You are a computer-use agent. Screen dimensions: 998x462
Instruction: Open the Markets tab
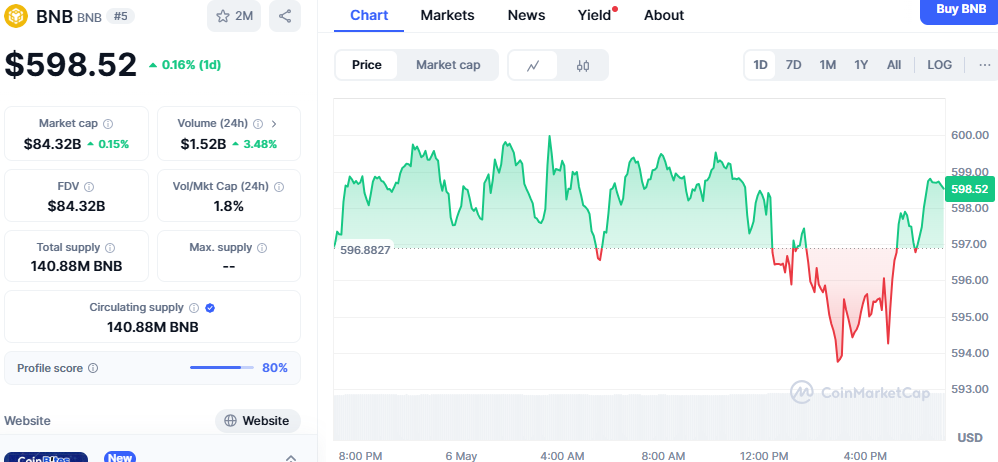click(x=447, y=15)
